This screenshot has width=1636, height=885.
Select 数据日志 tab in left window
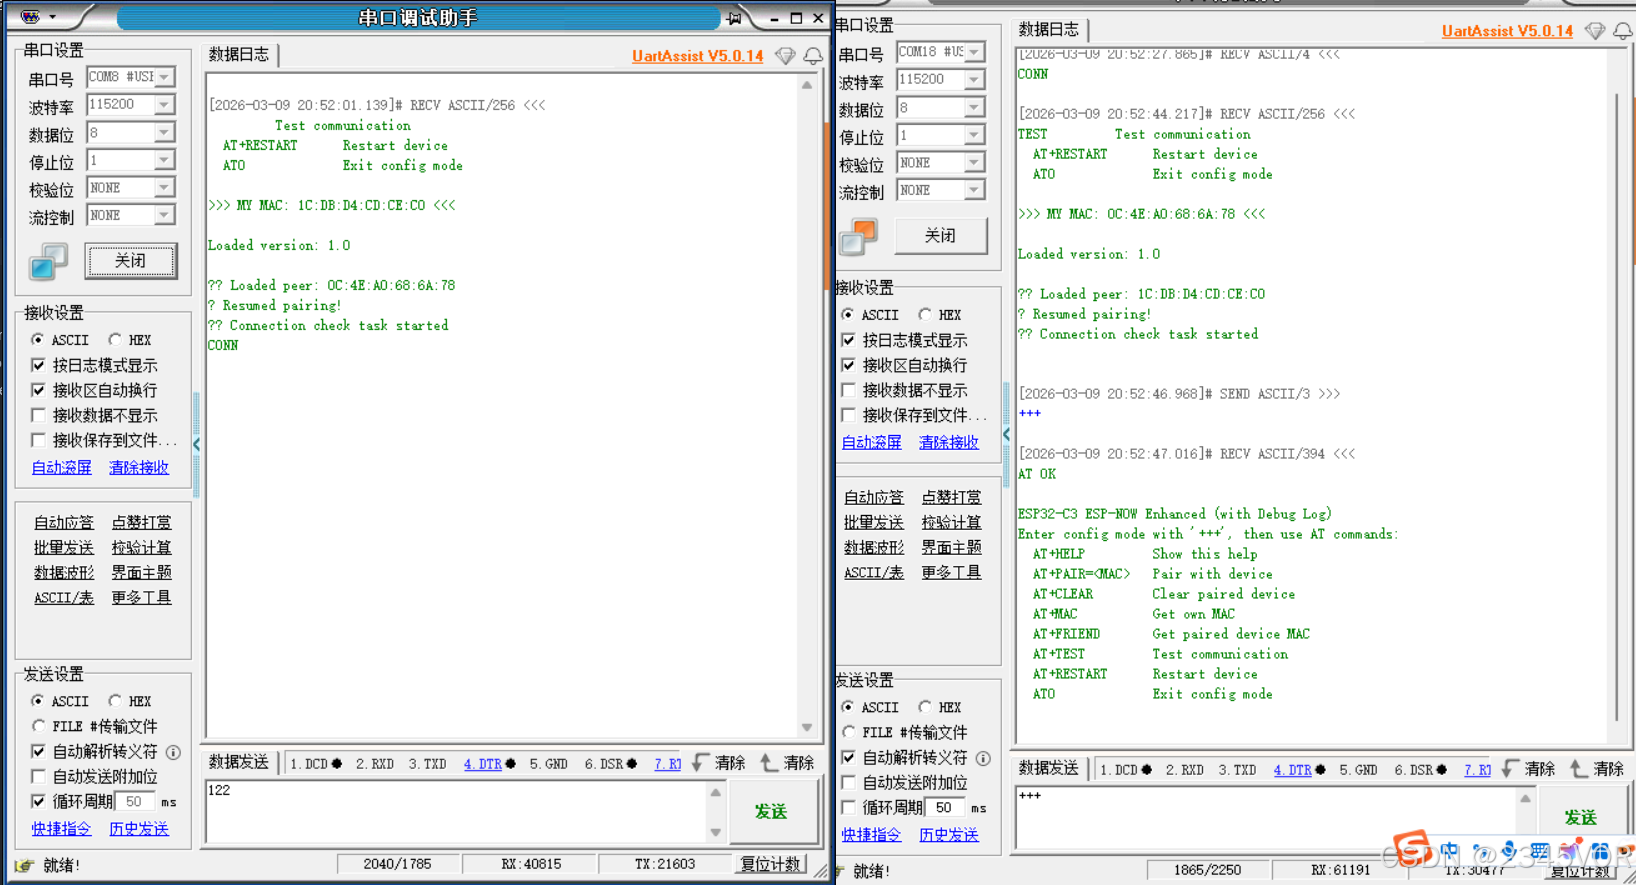239,55
